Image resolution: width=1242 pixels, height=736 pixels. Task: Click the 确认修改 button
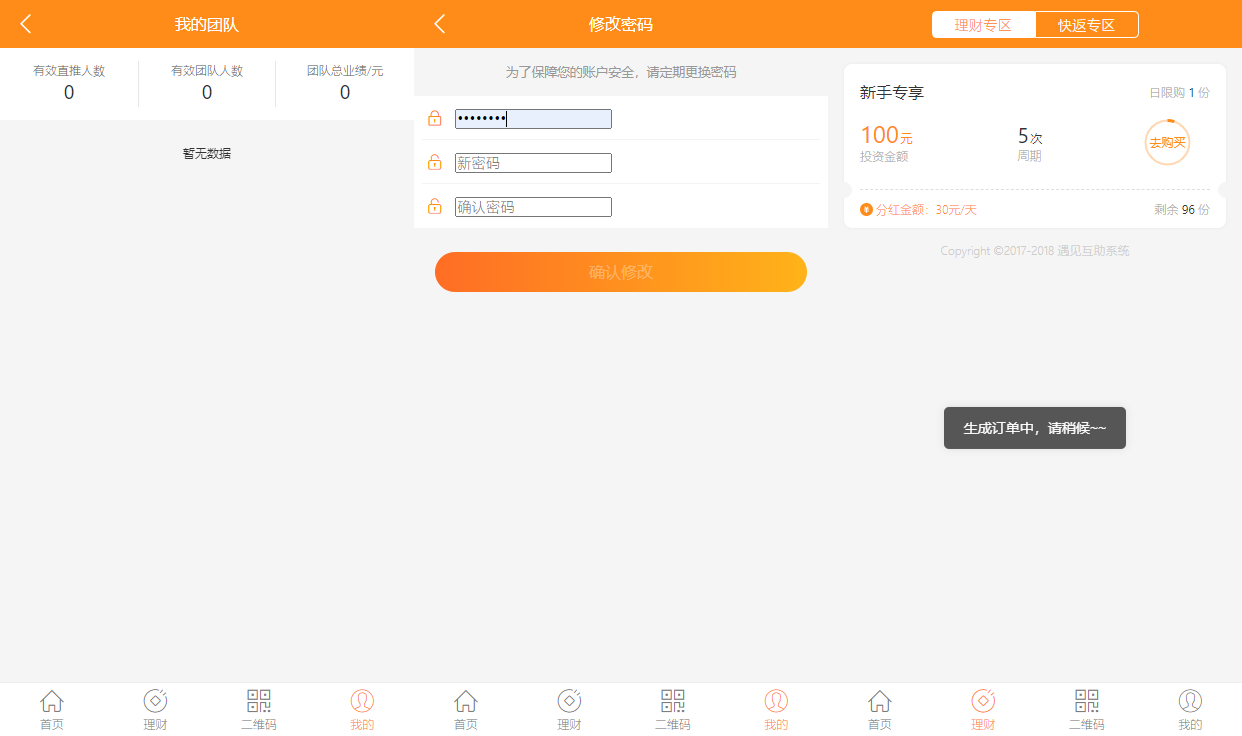pos(621,272)
